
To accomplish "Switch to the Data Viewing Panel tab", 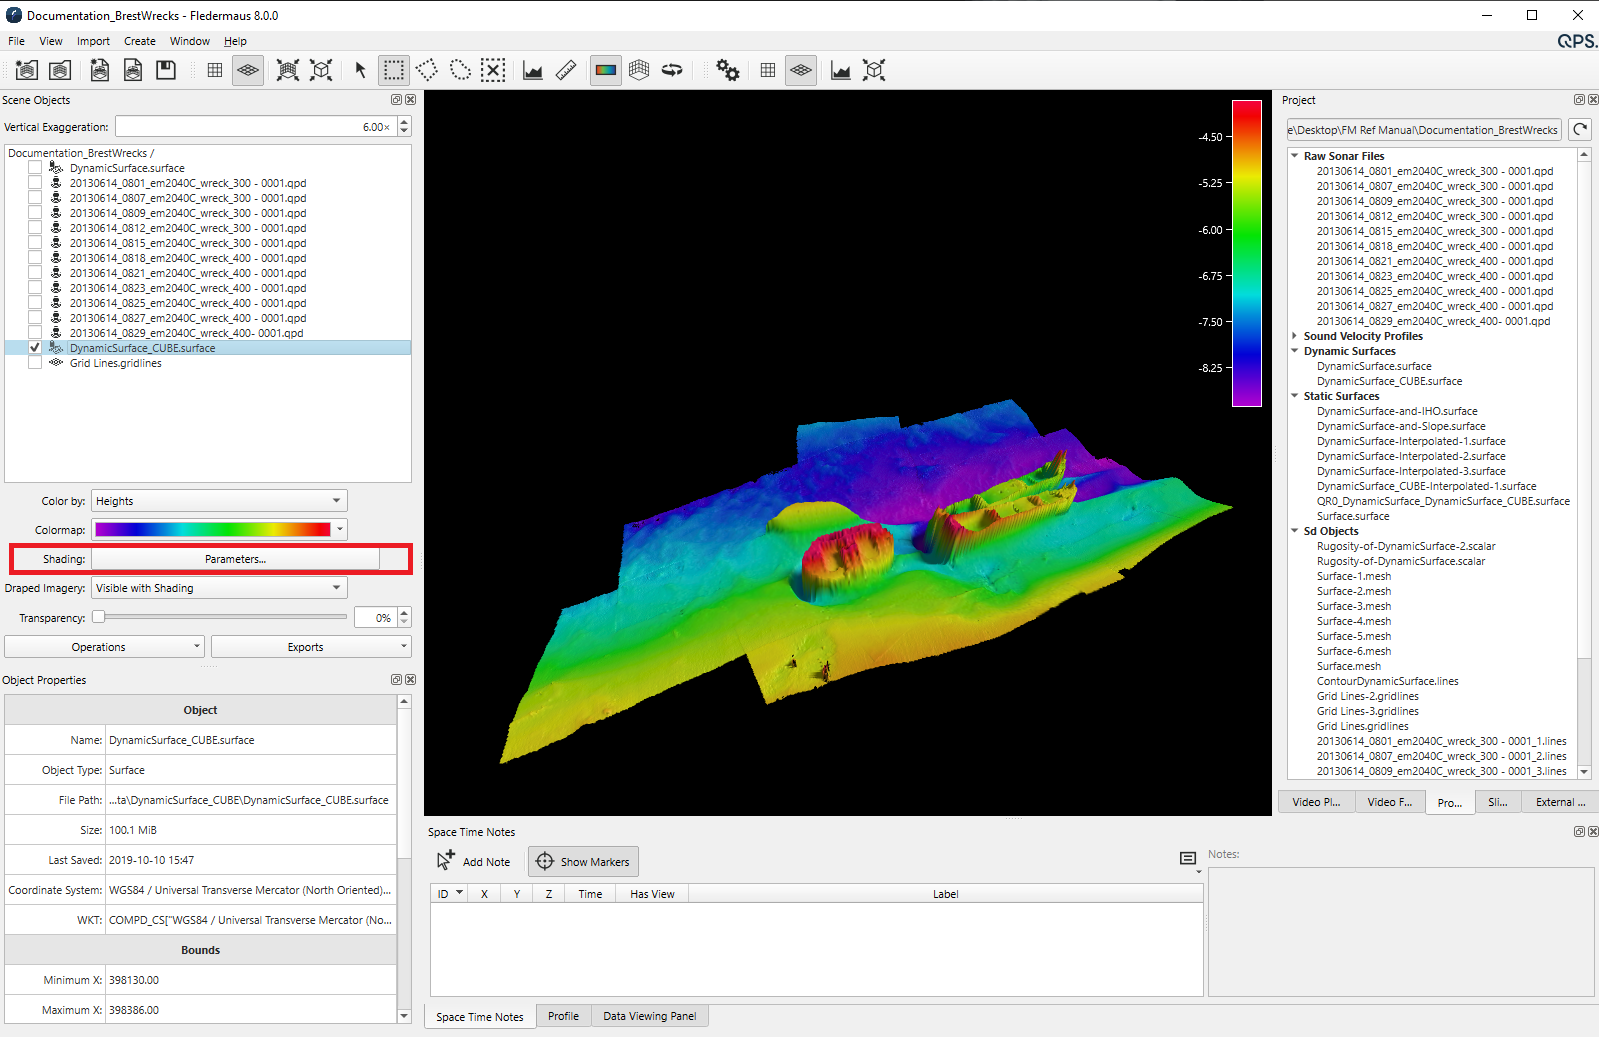I will (649, 1016).
